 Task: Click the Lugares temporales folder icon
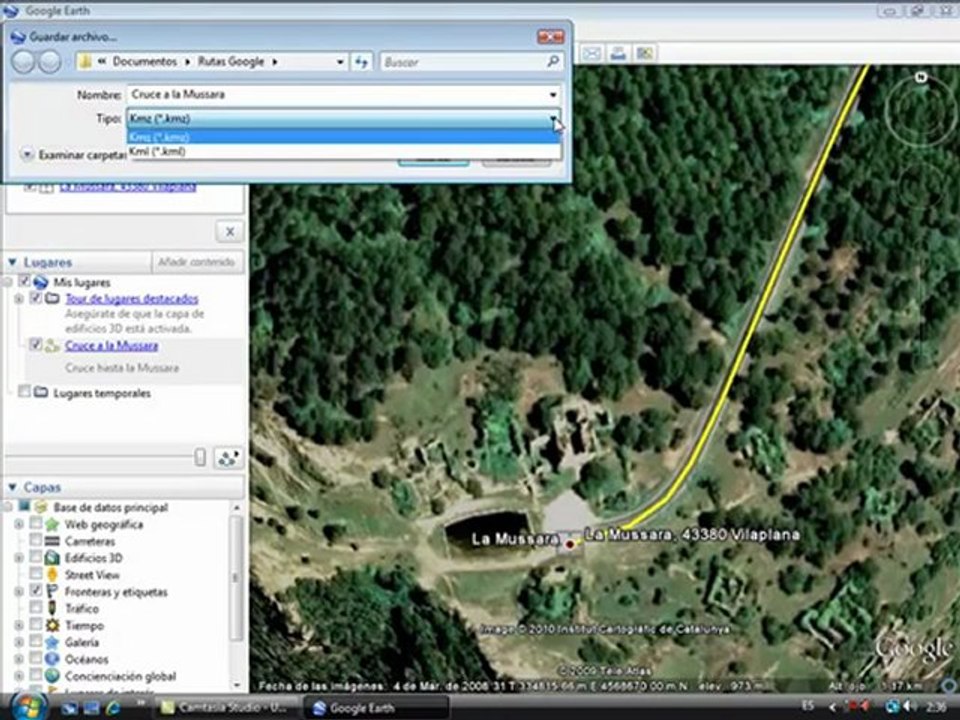point(41,392)
